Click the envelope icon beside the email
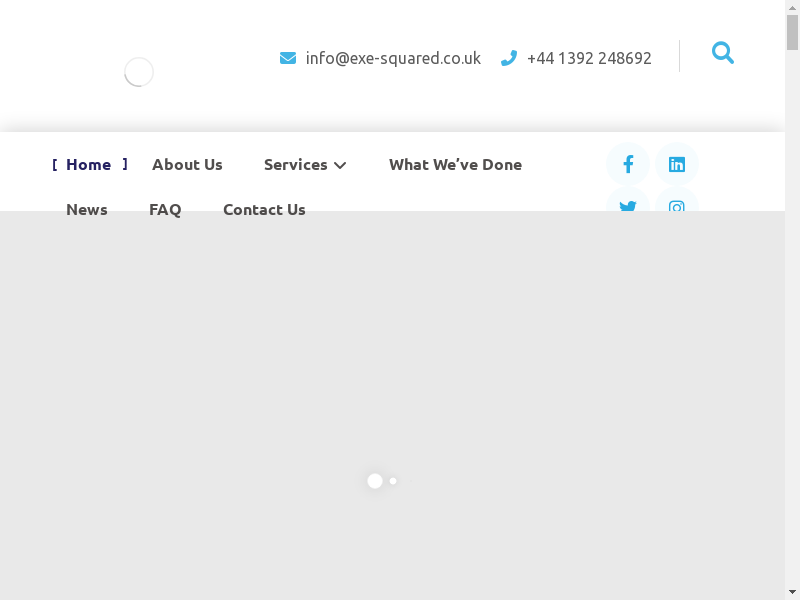 pos(288,58)
